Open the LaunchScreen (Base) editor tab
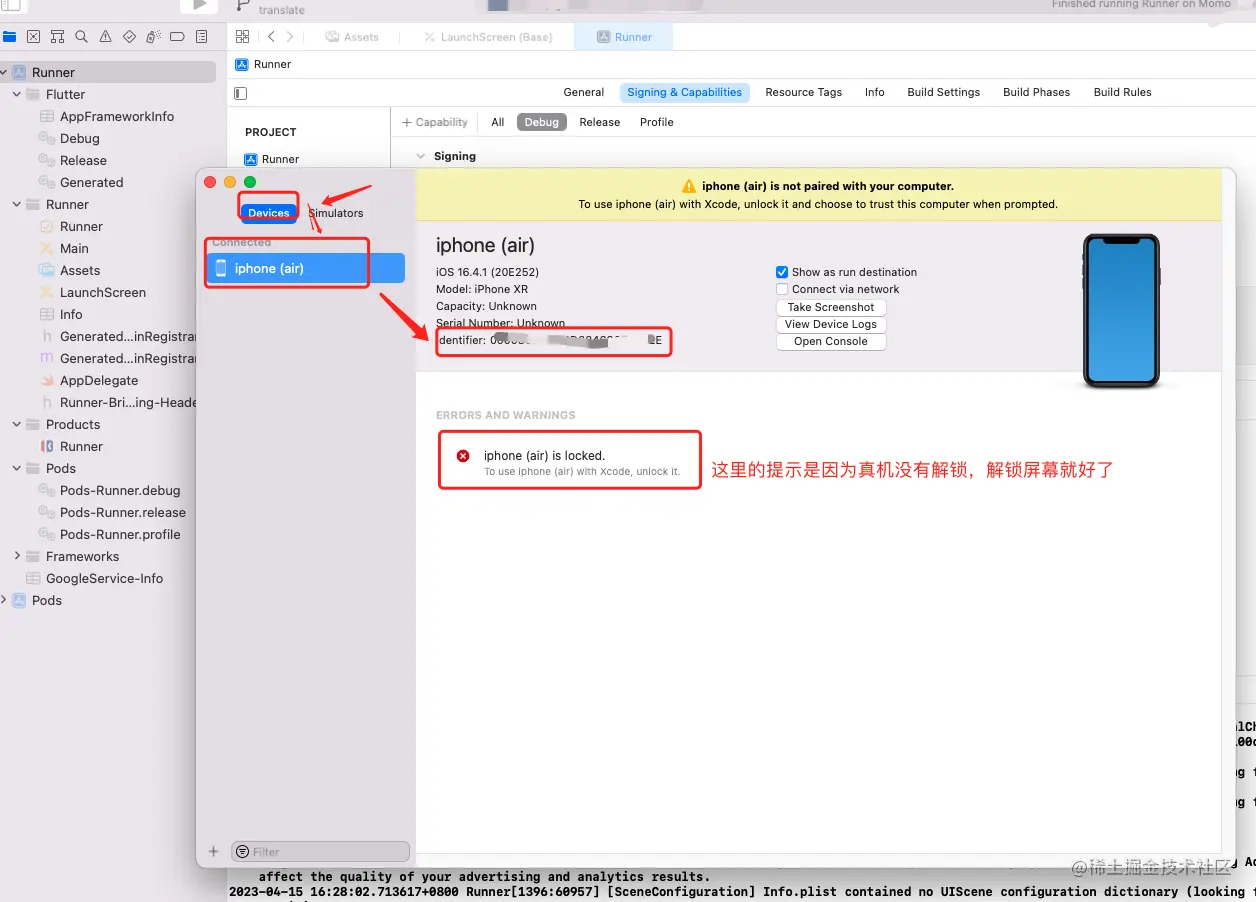The image size is (1256, 902). coord(488,37)
